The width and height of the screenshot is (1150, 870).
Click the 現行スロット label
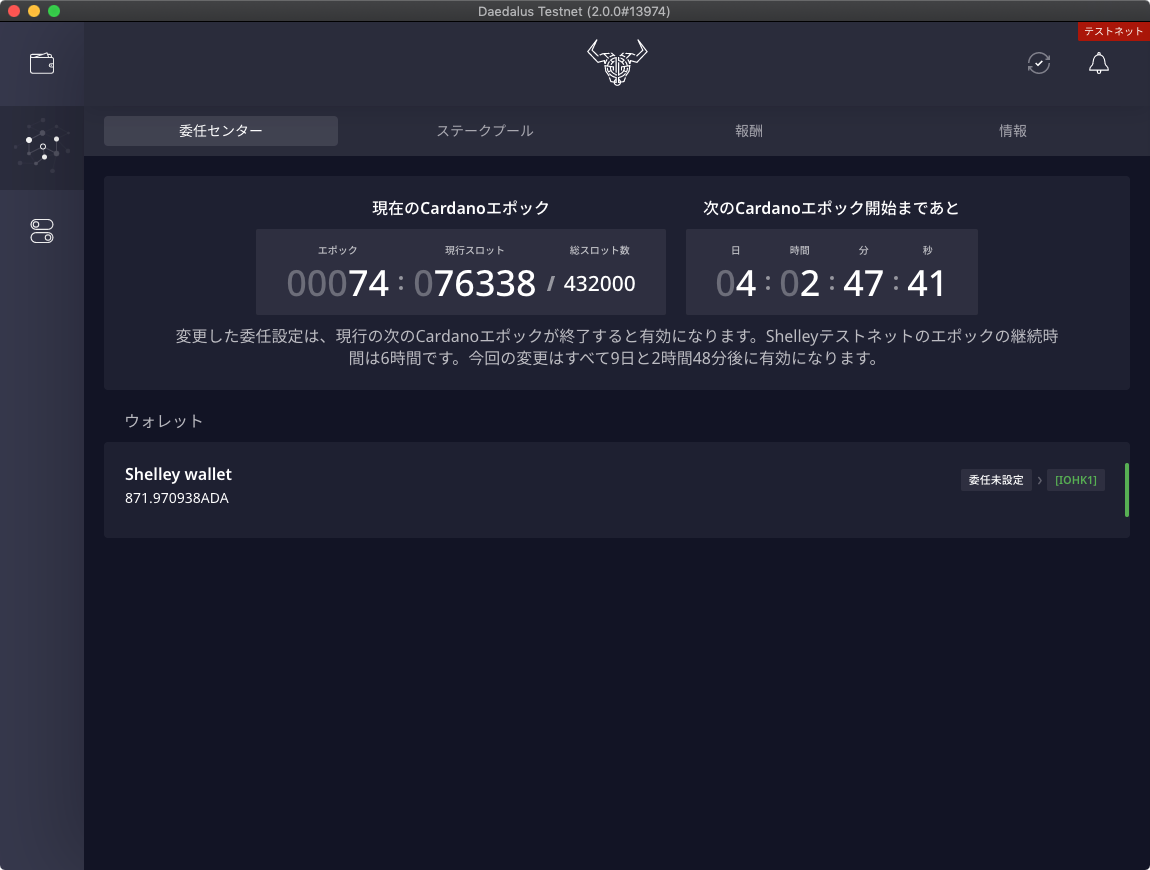tap(475, 250)
